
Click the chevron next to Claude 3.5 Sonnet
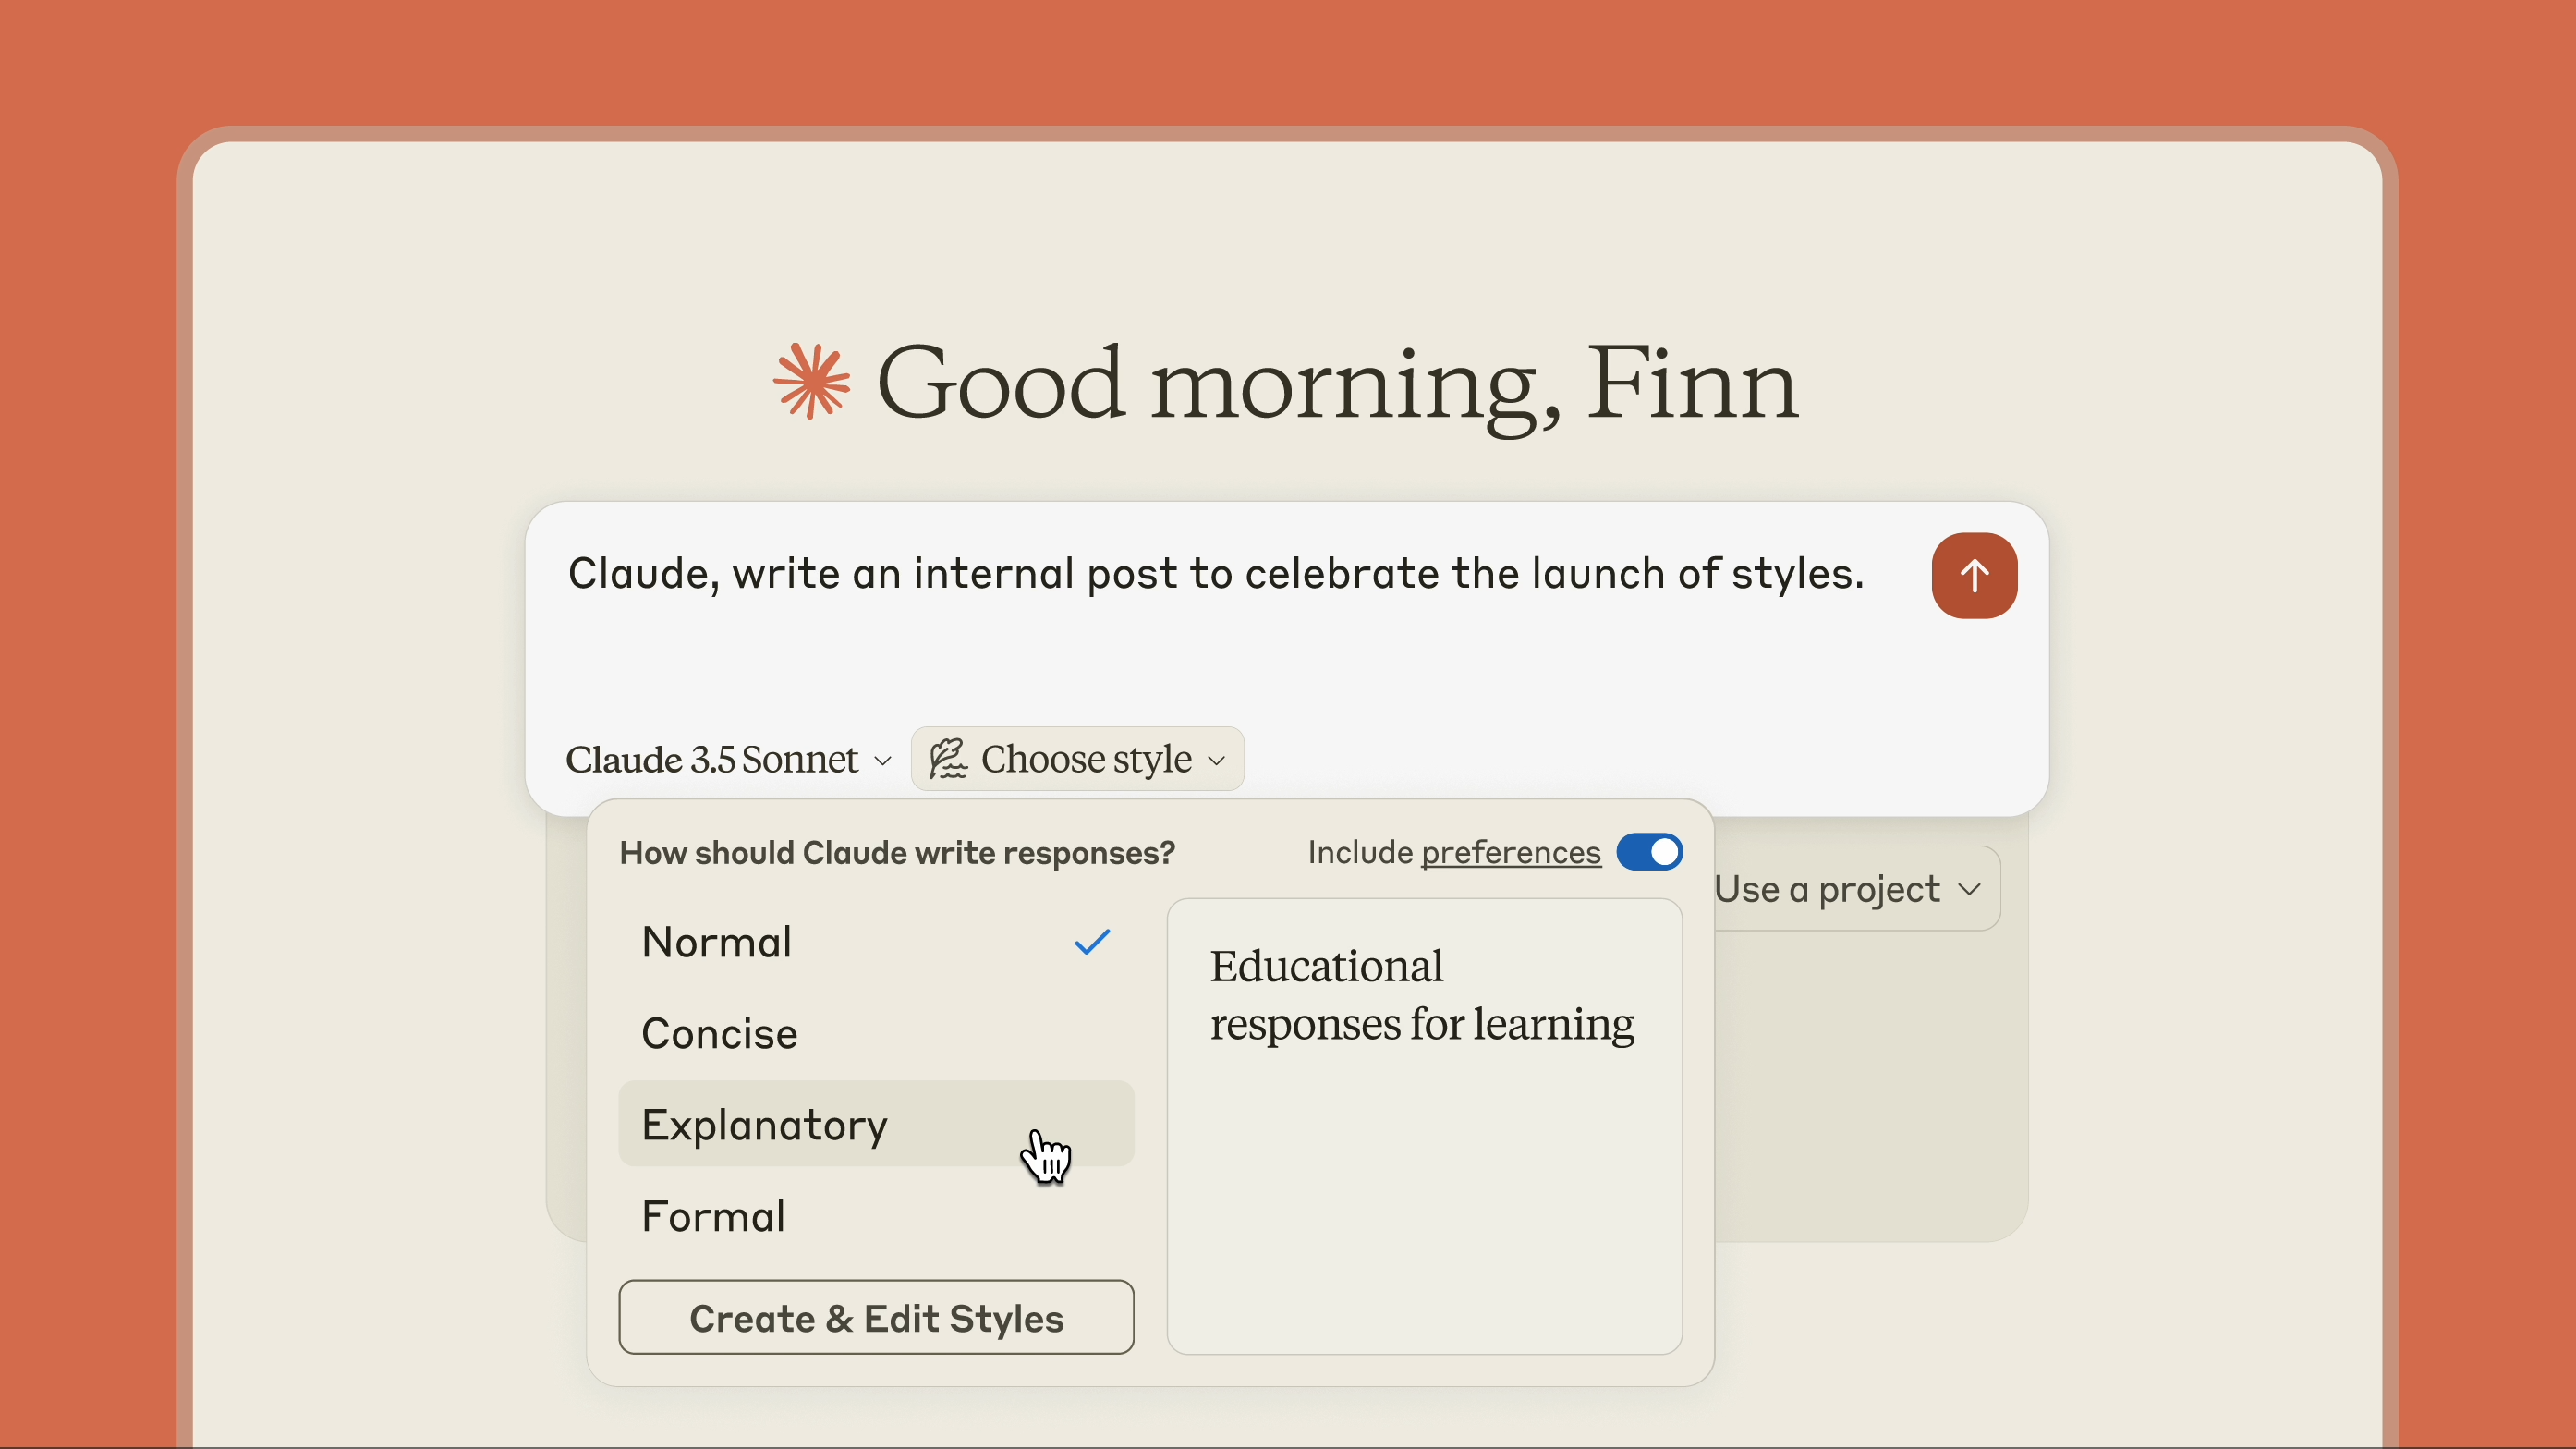click(x=882, y=761)
